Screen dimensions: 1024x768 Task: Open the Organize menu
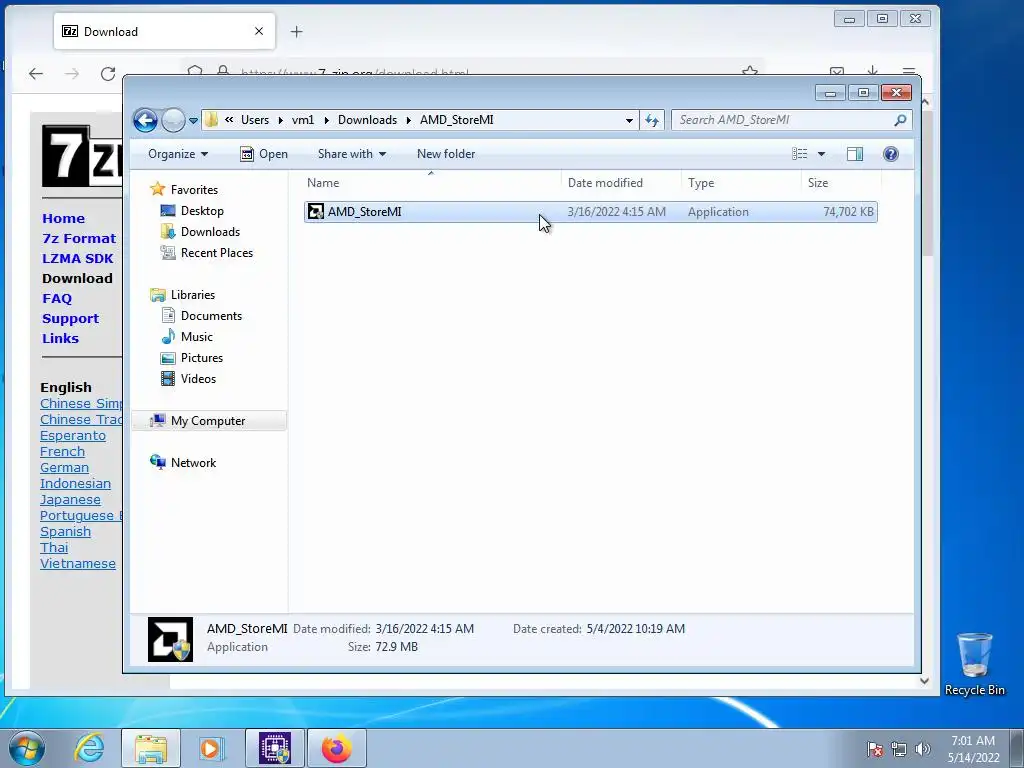[x=178, y=154]
